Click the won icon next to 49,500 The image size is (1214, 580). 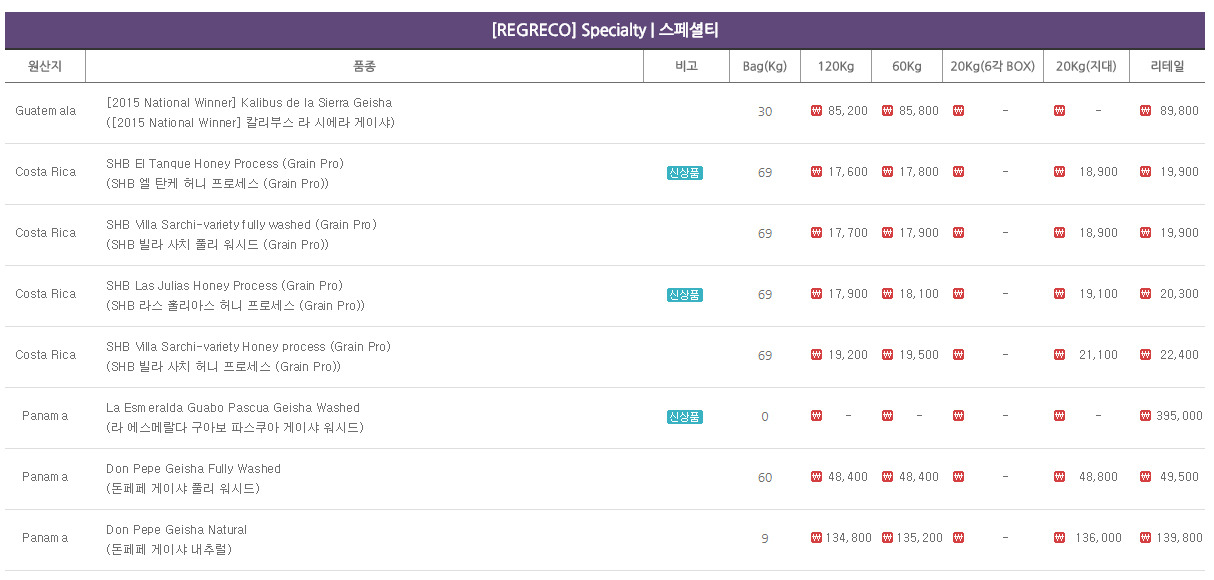point(1145,477)
